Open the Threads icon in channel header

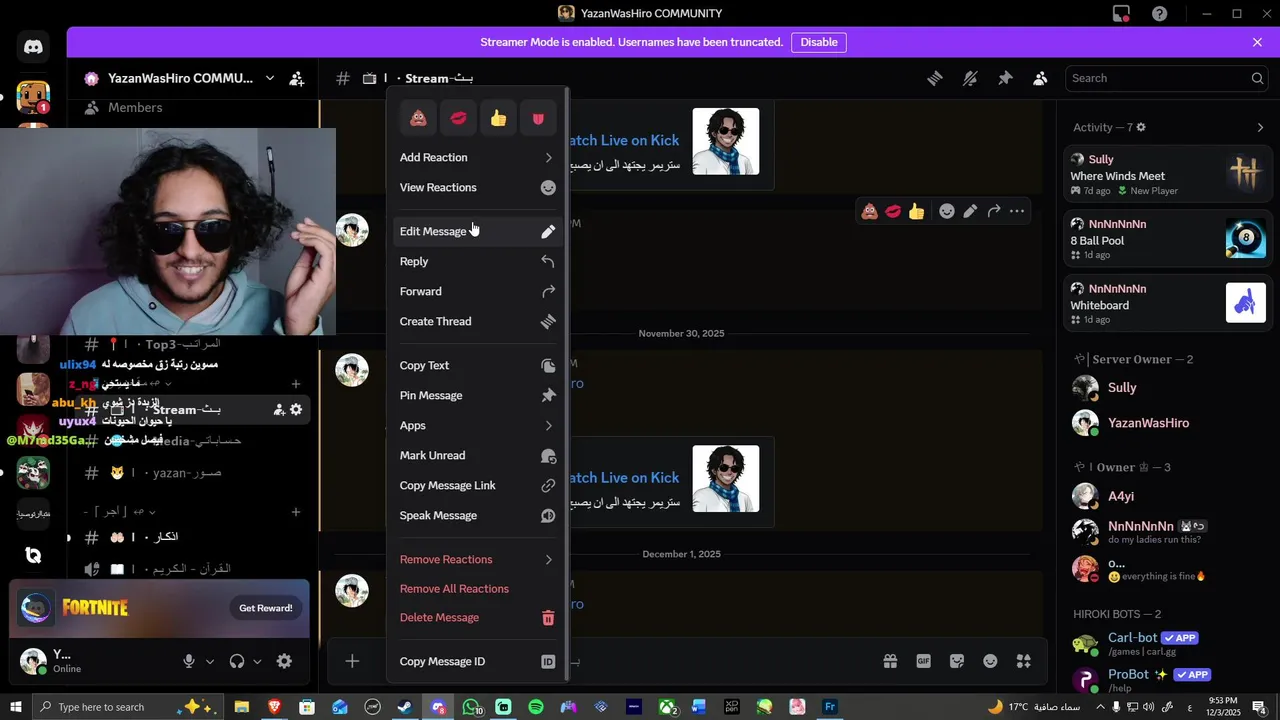coord(935,78)
